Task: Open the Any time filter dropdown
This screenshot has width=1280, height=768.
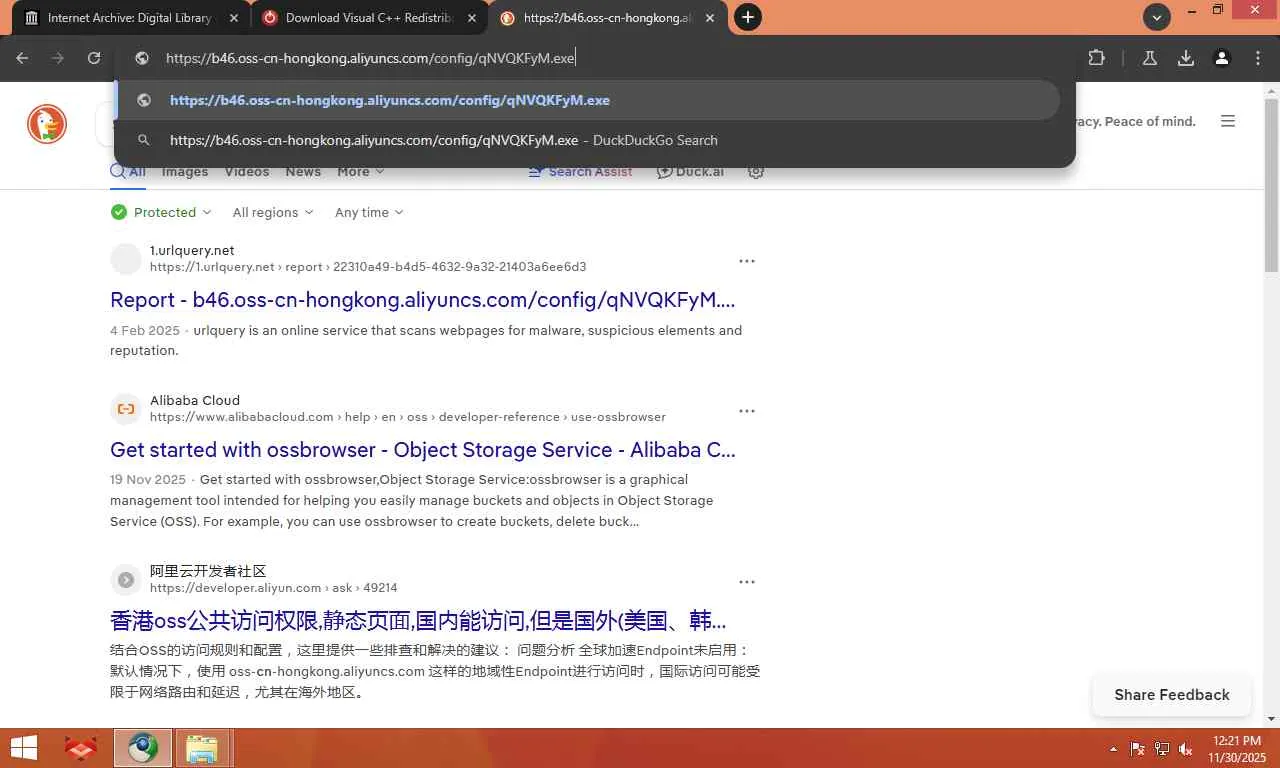Action: point(369,212)
